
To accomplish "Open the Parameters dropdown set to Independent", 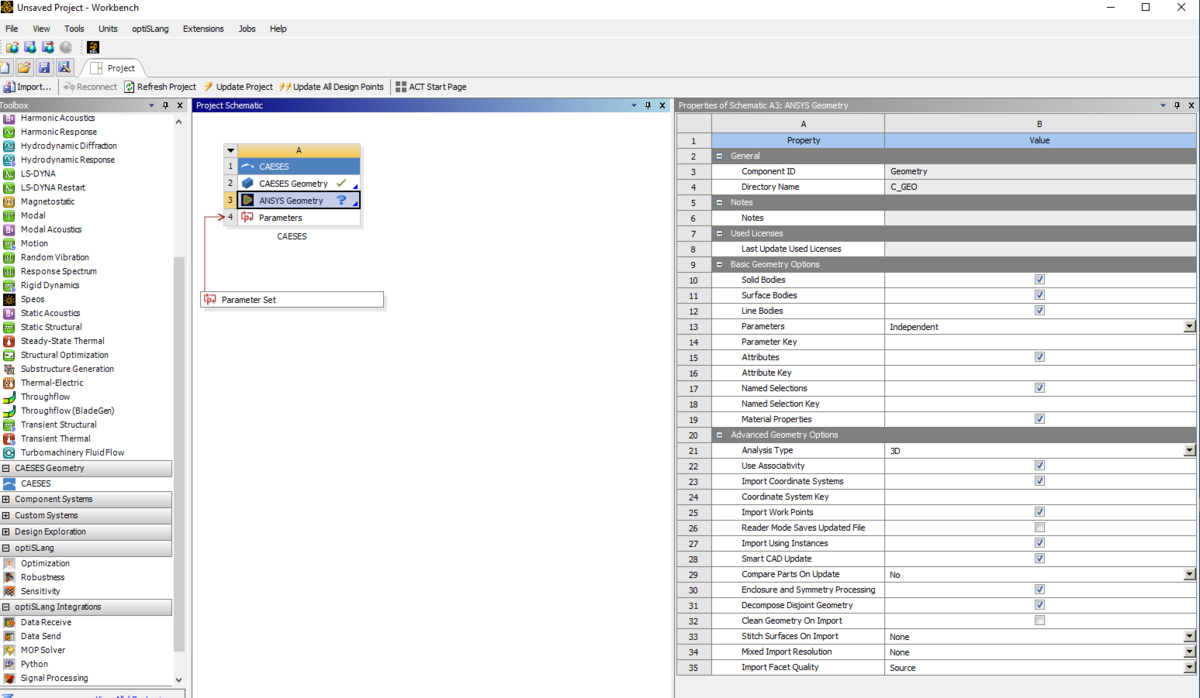I will [1189, 327].
